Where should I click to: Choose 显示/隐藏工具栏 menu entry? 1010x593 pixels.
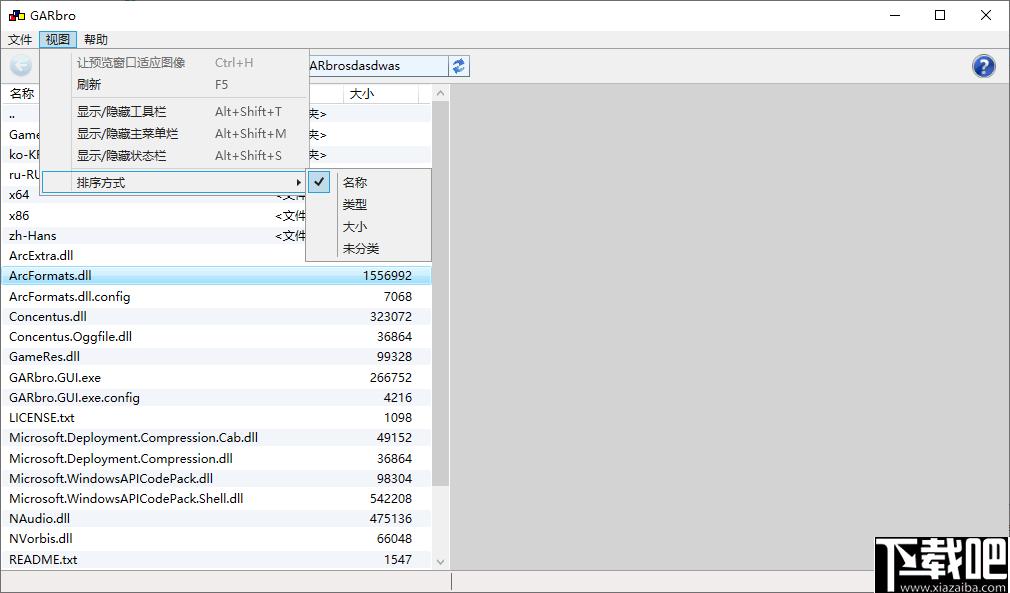tap(174, 111)
